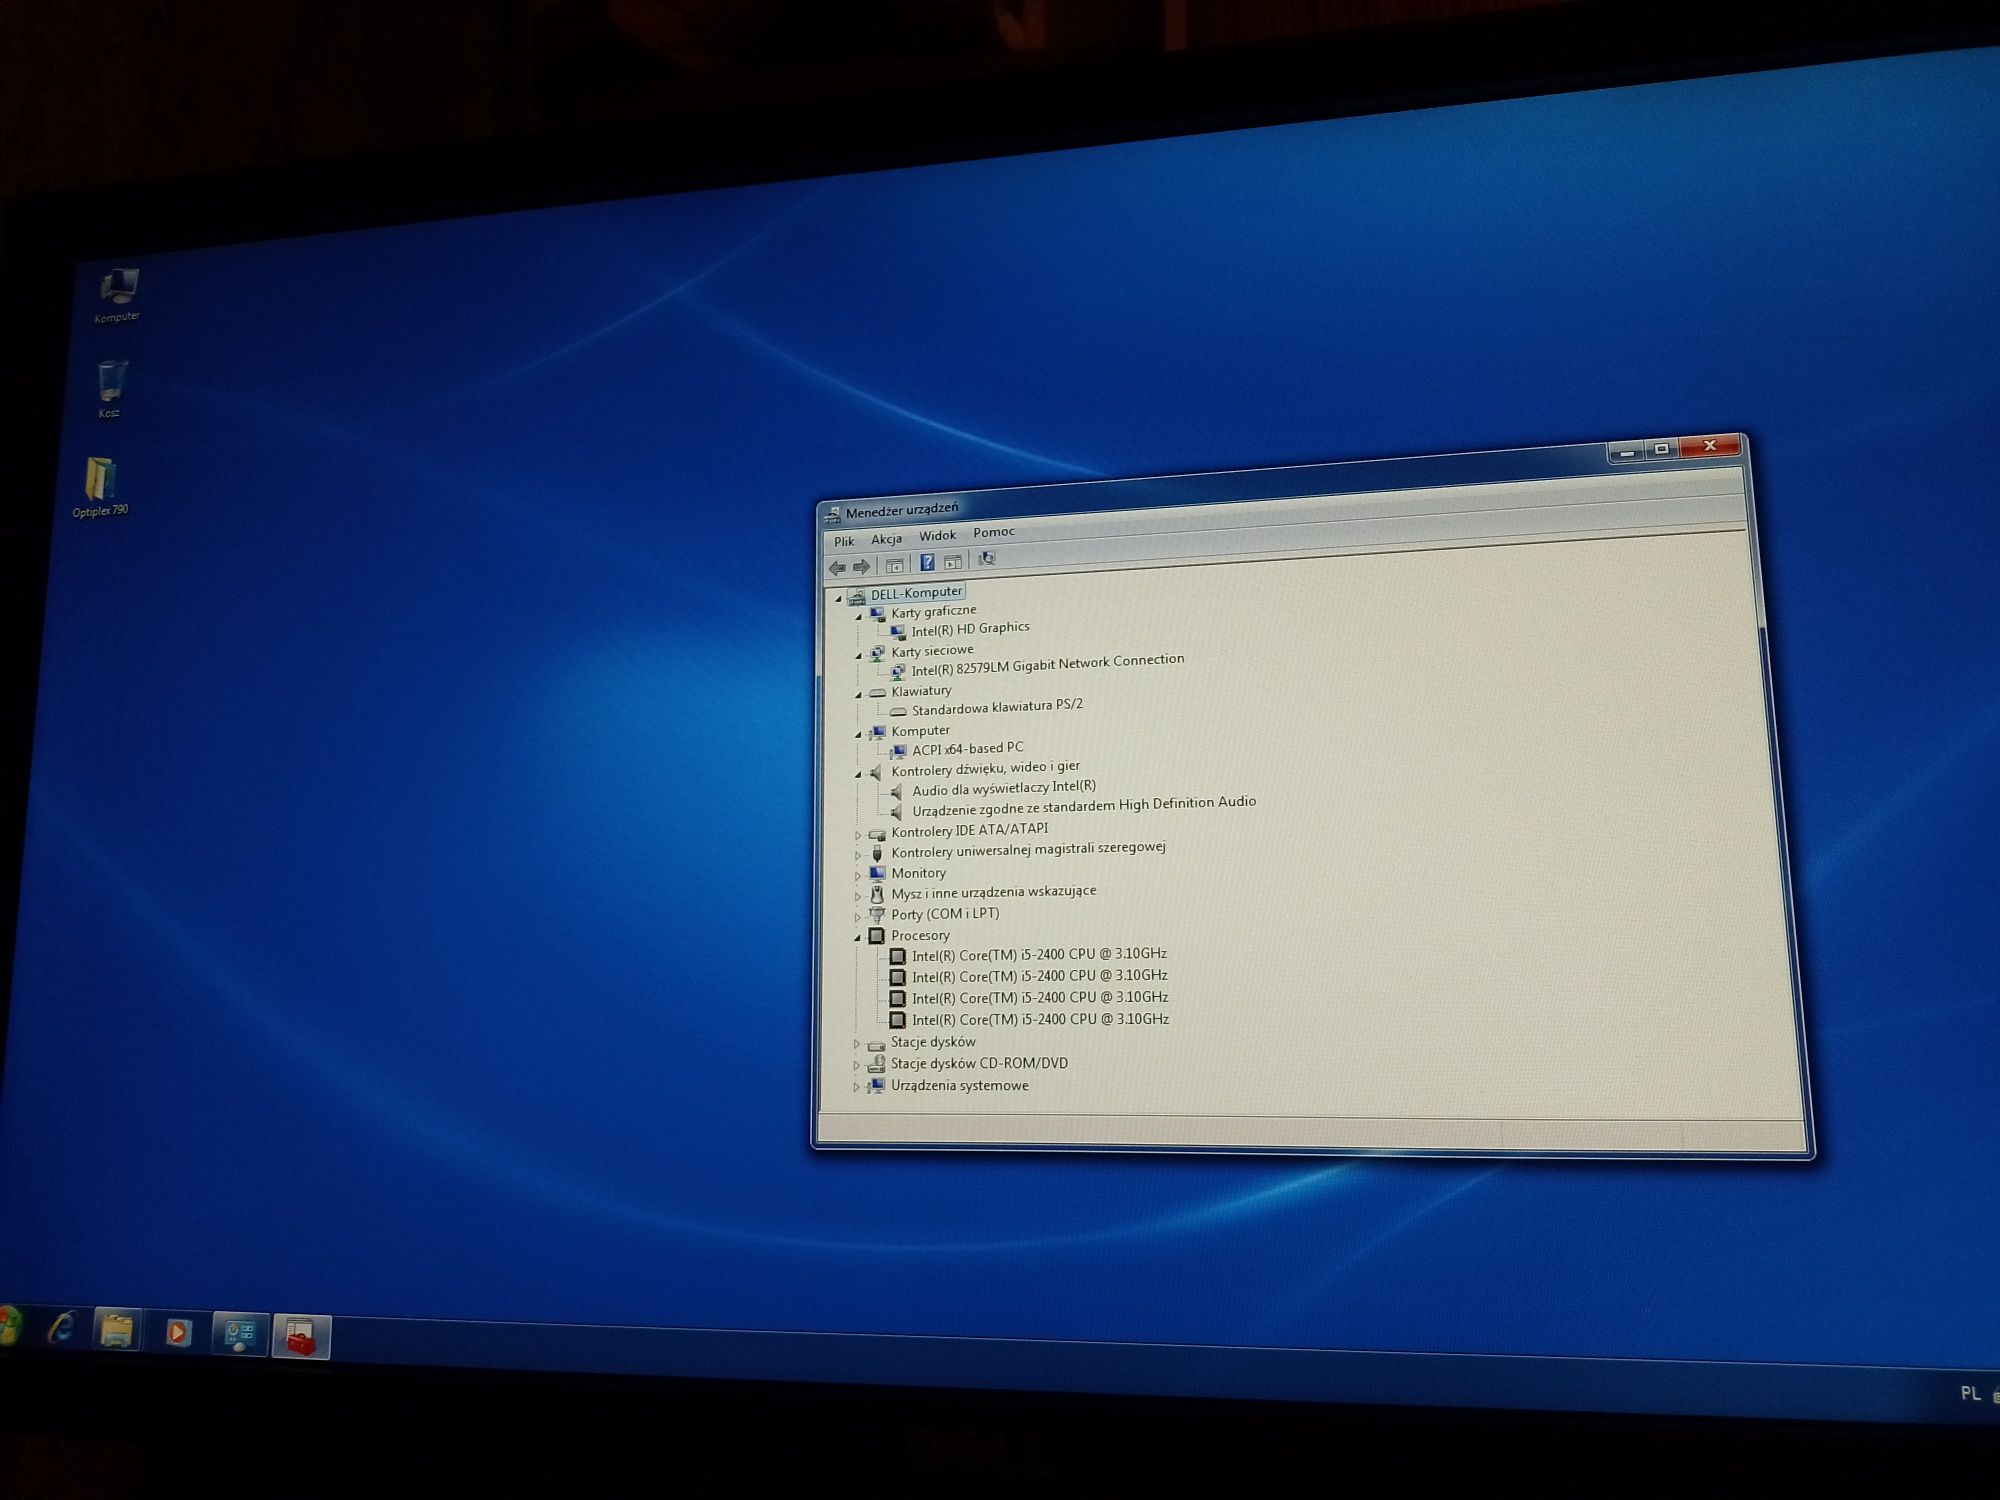Select the DELL-Komputer root node
Viewport: 2000px width, 1500px height.
[916, 592]
